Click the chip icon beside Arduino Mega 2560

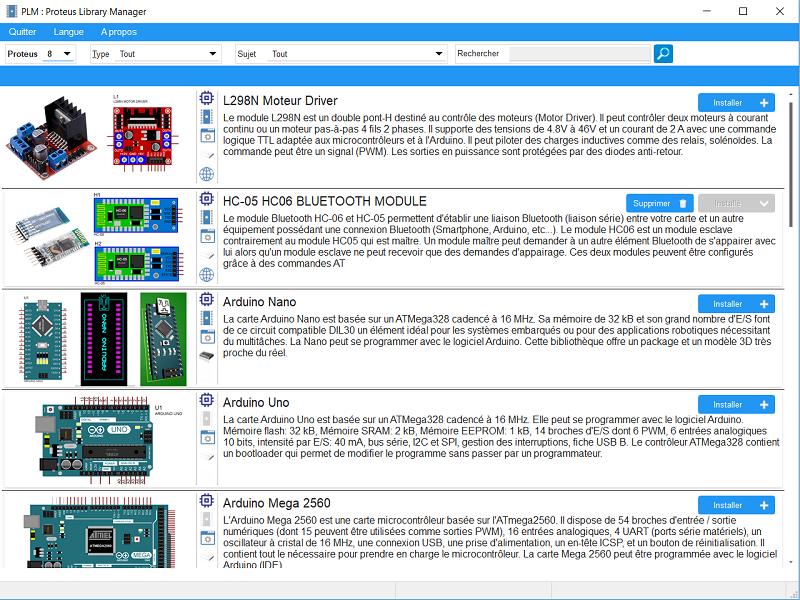click(207, 501)
